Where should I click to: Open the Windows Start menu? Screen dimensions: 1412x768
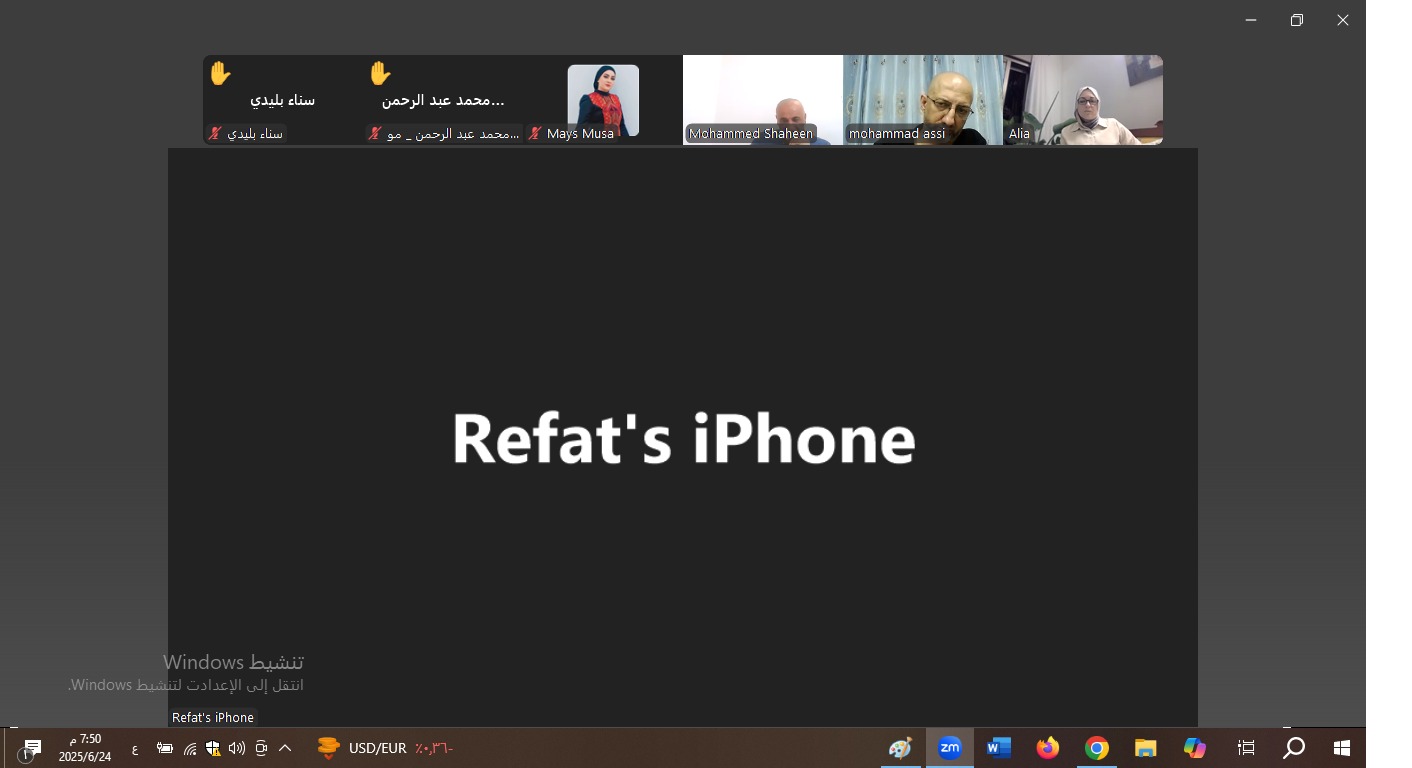pyautogui.click(x=1342, y=748)
